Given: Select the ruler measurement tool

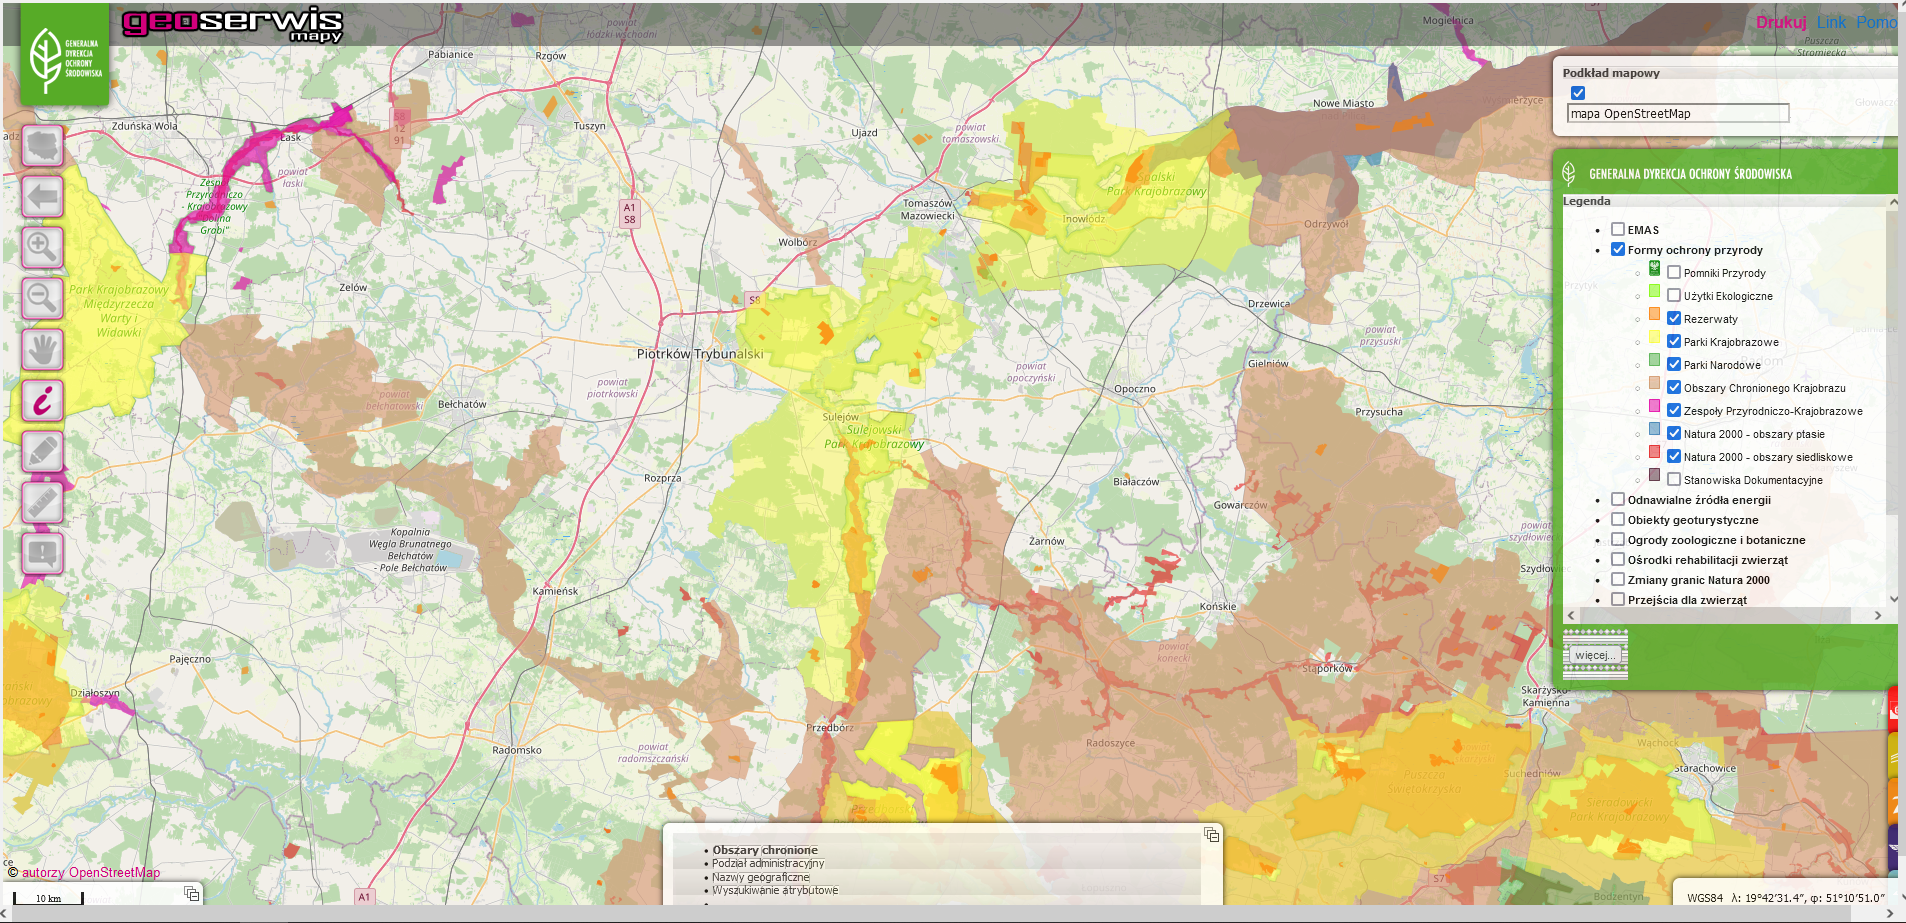Looking at the screenshot, I should [x=42, y=502].
